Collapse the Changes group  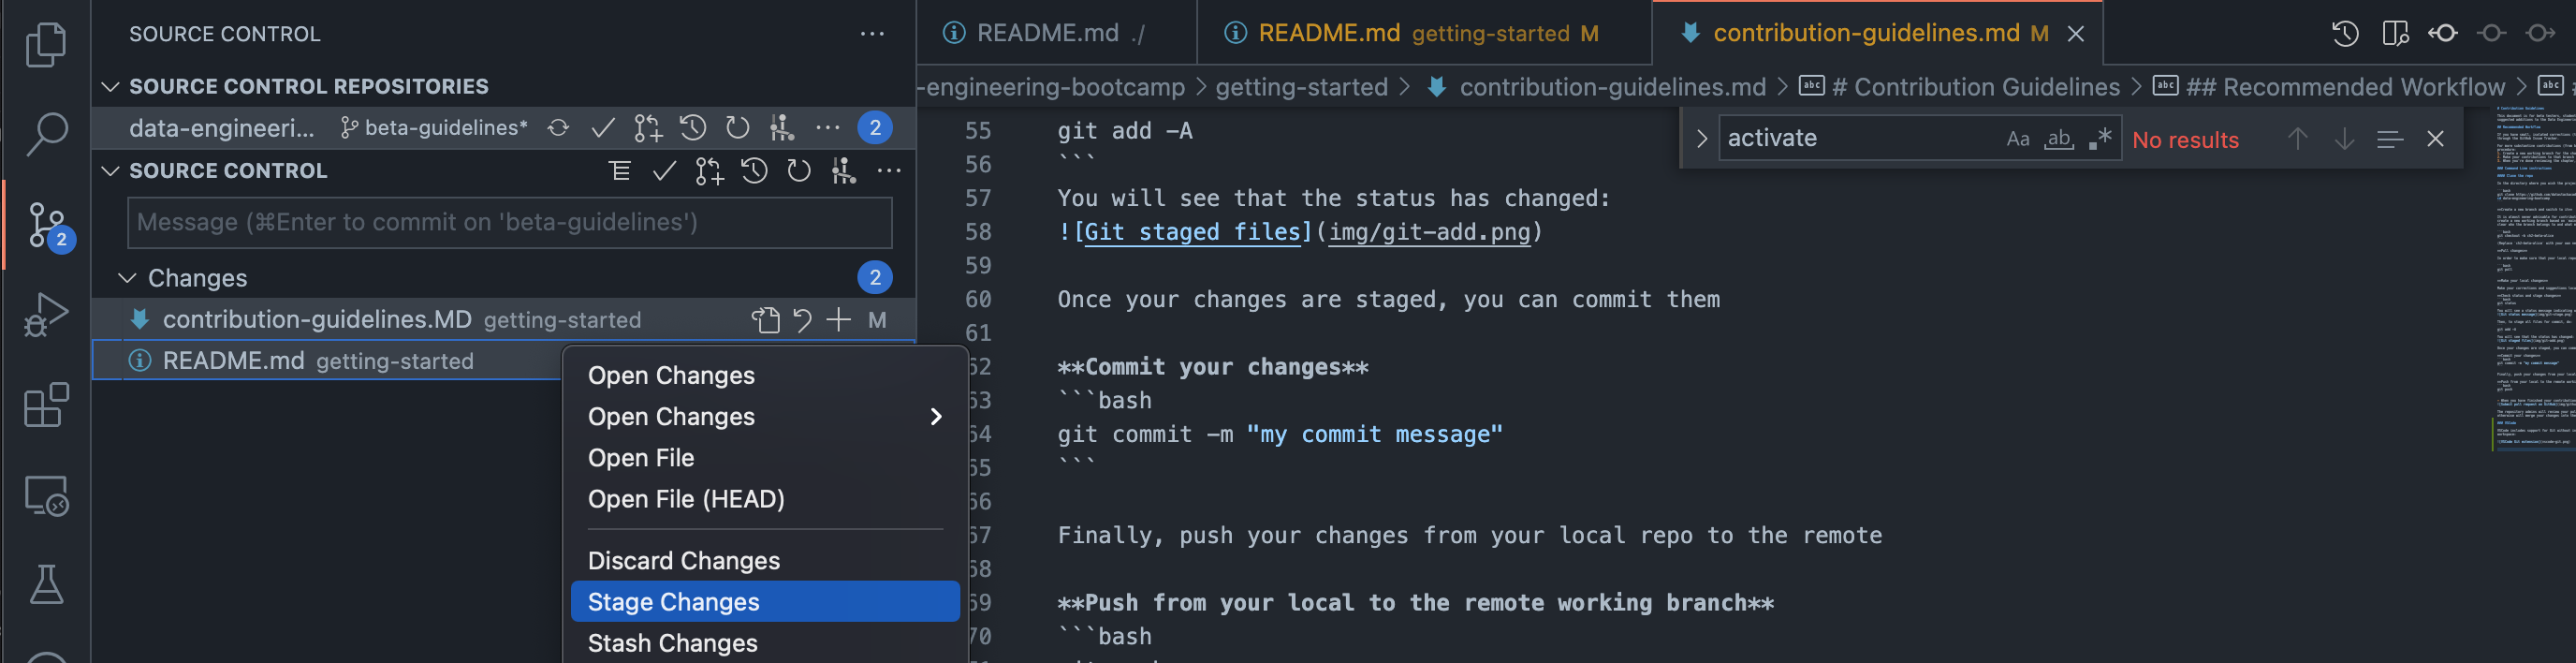127,278
